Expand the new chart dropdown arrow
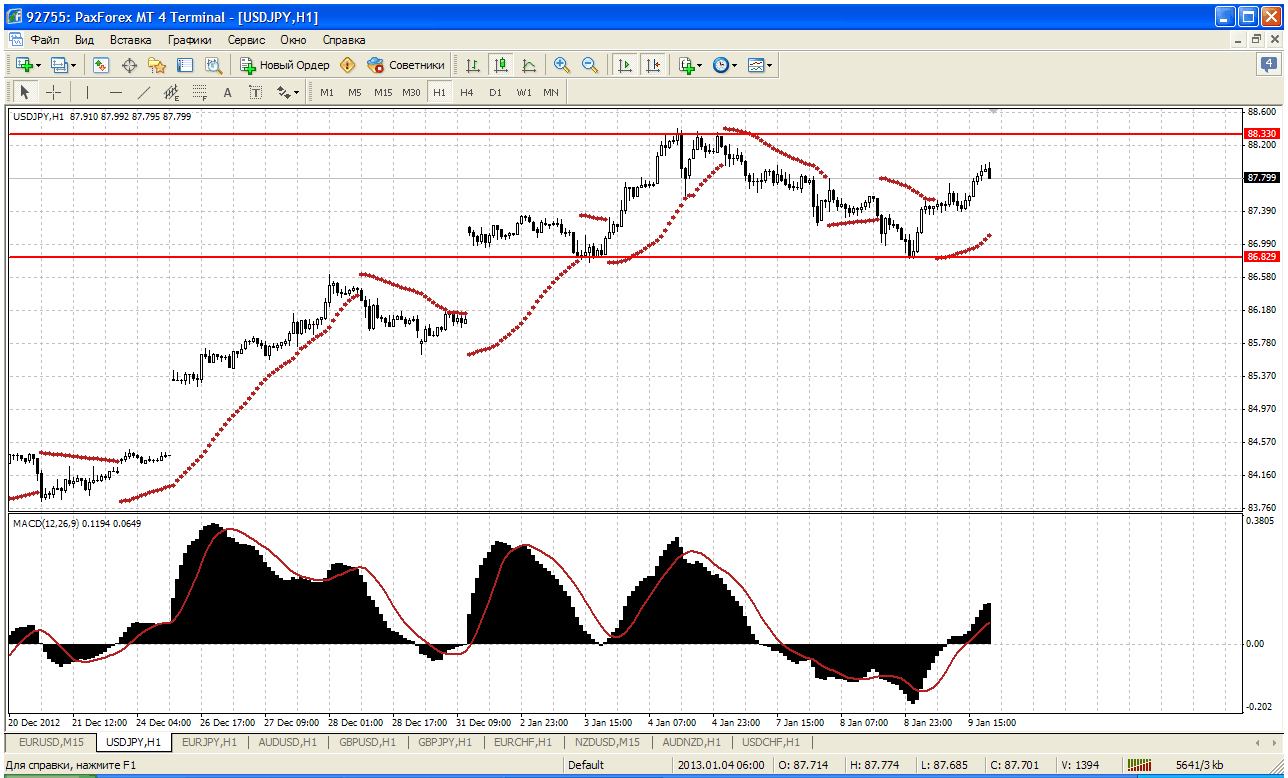Image resolution: width=1288 pixels, height=778 pixels. point(39,65)
